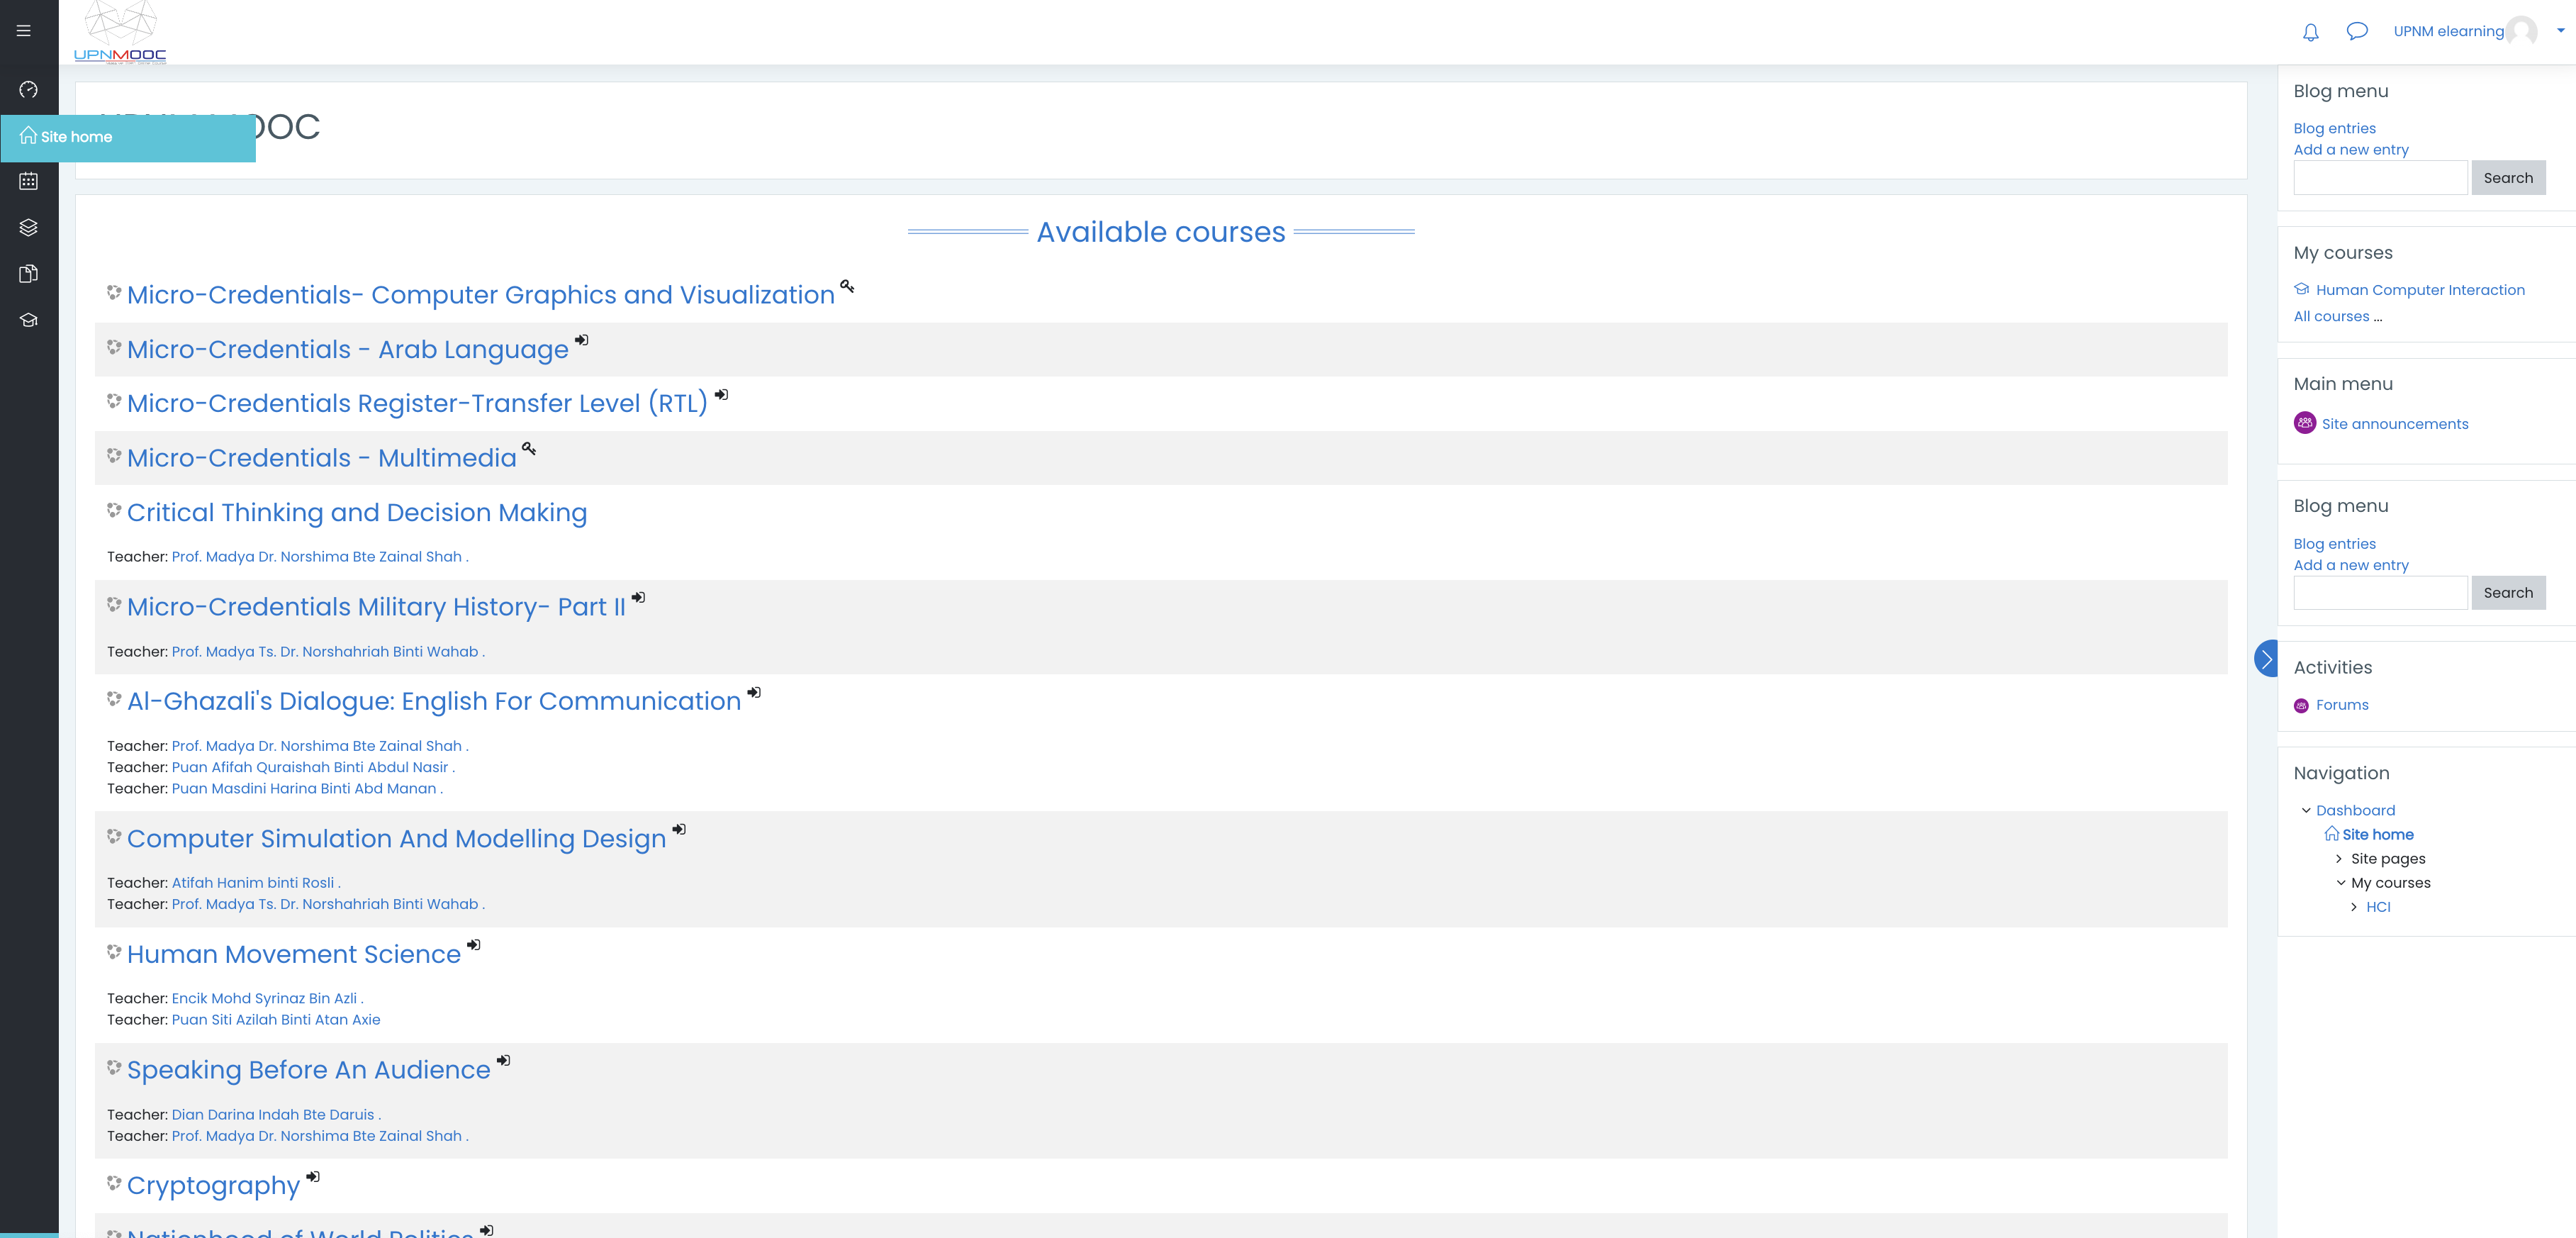Viewport: 2576px width, 1238px height.
Task: Open the notifications bell icon
Action: pyautogui.click(x=2310, y=32)
